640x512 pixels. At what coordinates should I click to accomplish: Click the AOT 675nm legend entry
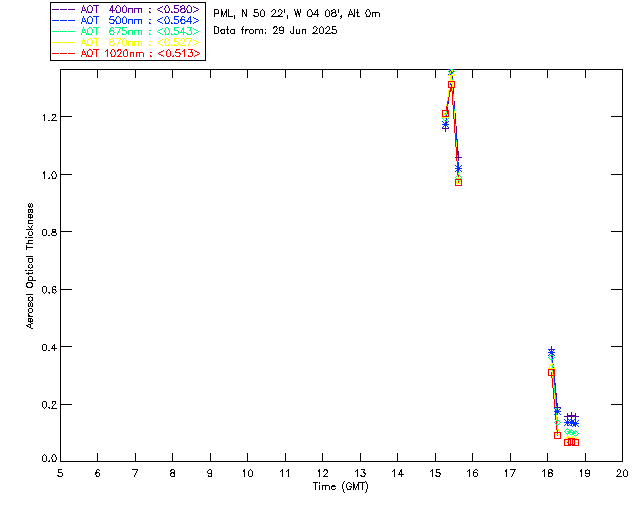pyautogui.click(x=127, y=31)
